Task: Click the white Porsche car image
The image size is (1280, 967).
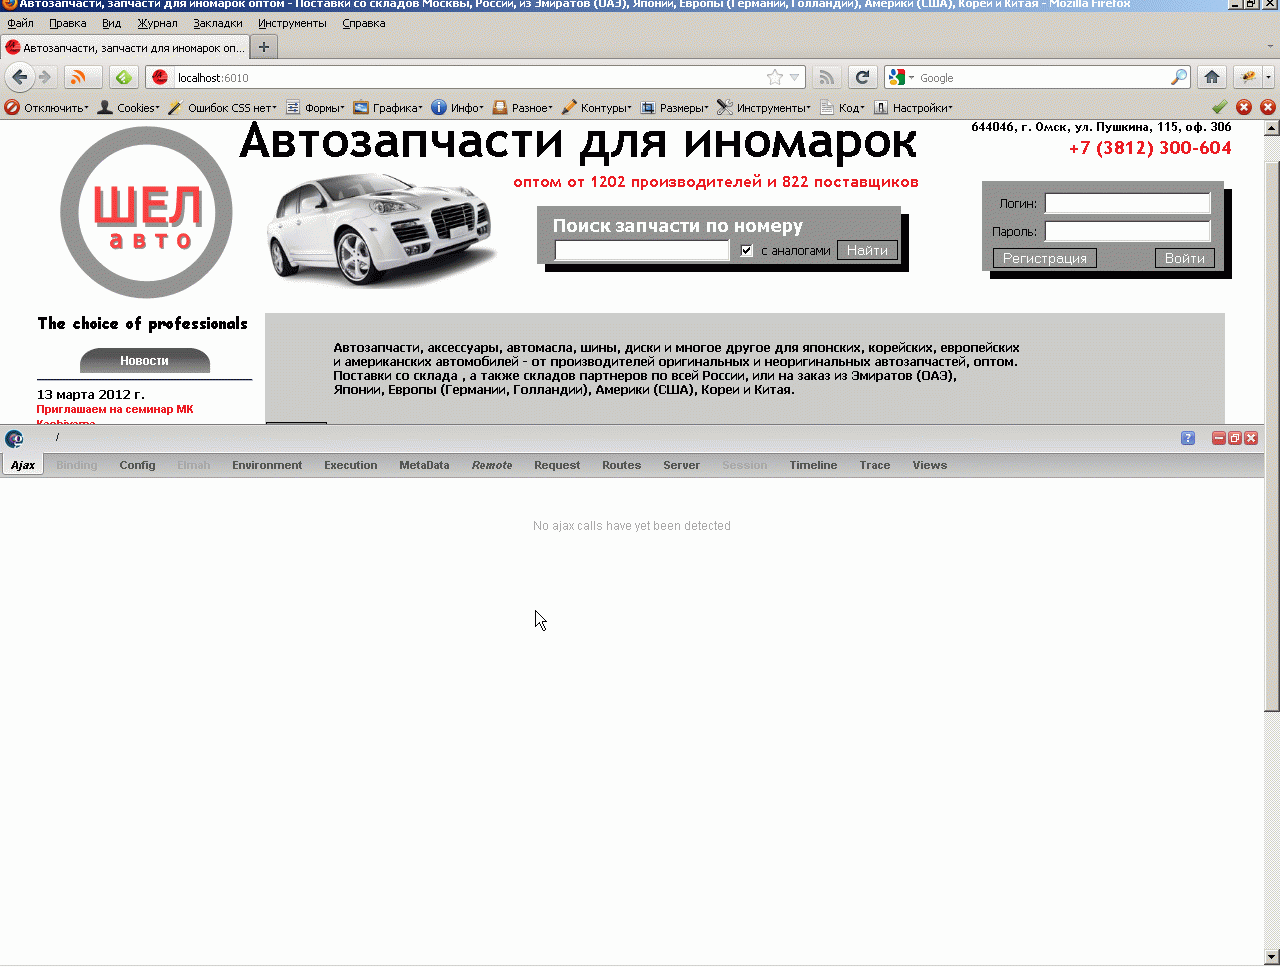Action: tap(382, 229)
